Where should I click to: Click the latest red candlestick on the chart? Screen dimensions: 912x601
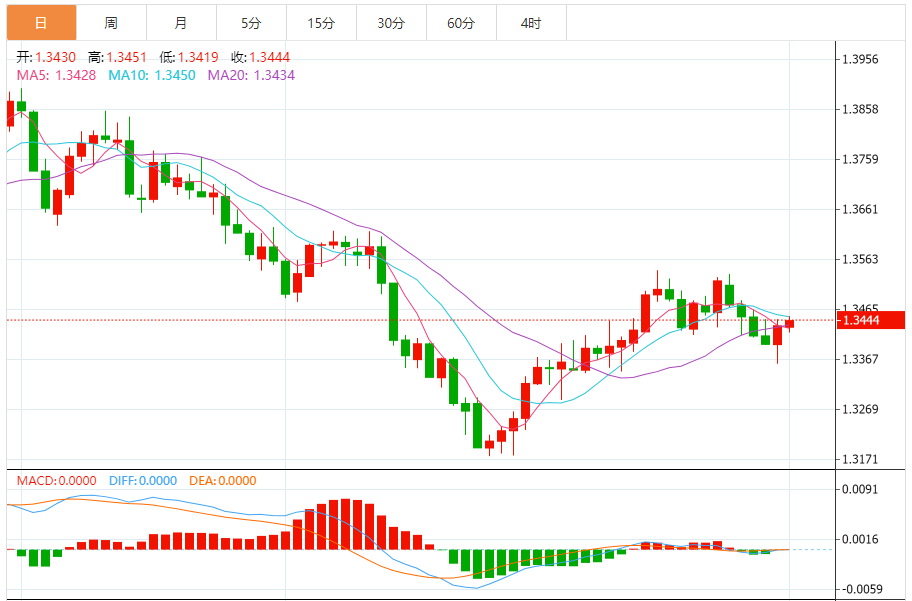click(789, 323)
